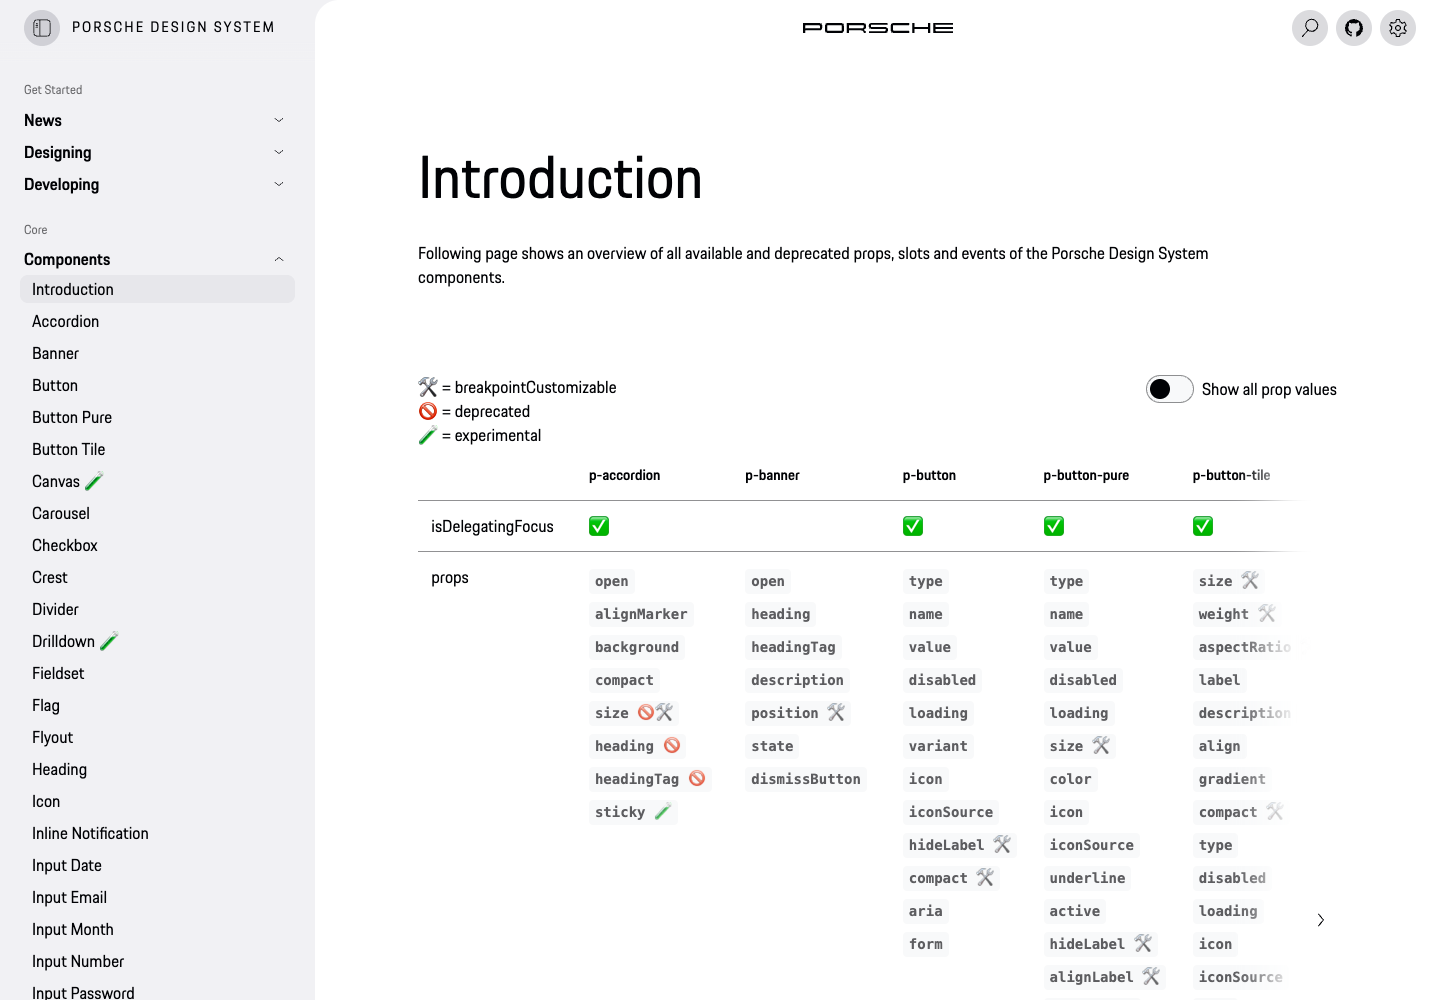This screenshot has height=1000, width=1440.
Task: Click the iconSource prop under p-button
Action: point(951,812)
